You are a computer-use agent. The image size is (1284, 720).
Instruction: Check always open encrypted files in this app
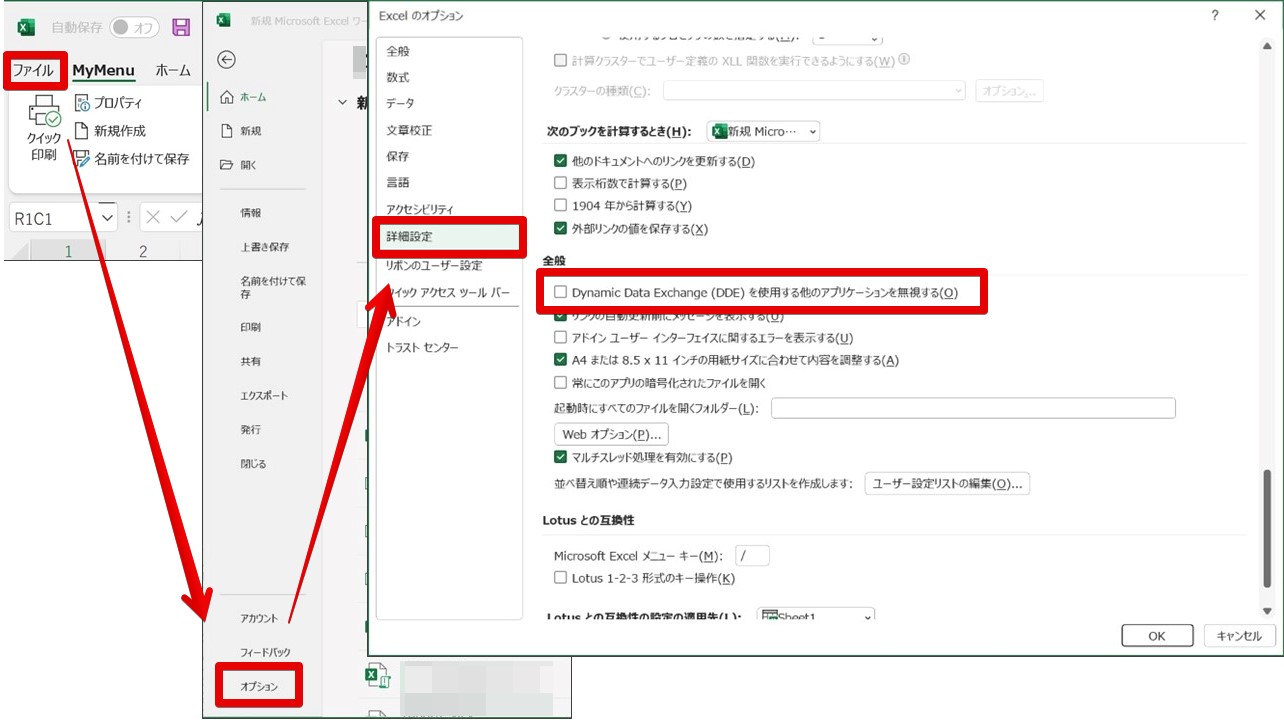point(560,382)
